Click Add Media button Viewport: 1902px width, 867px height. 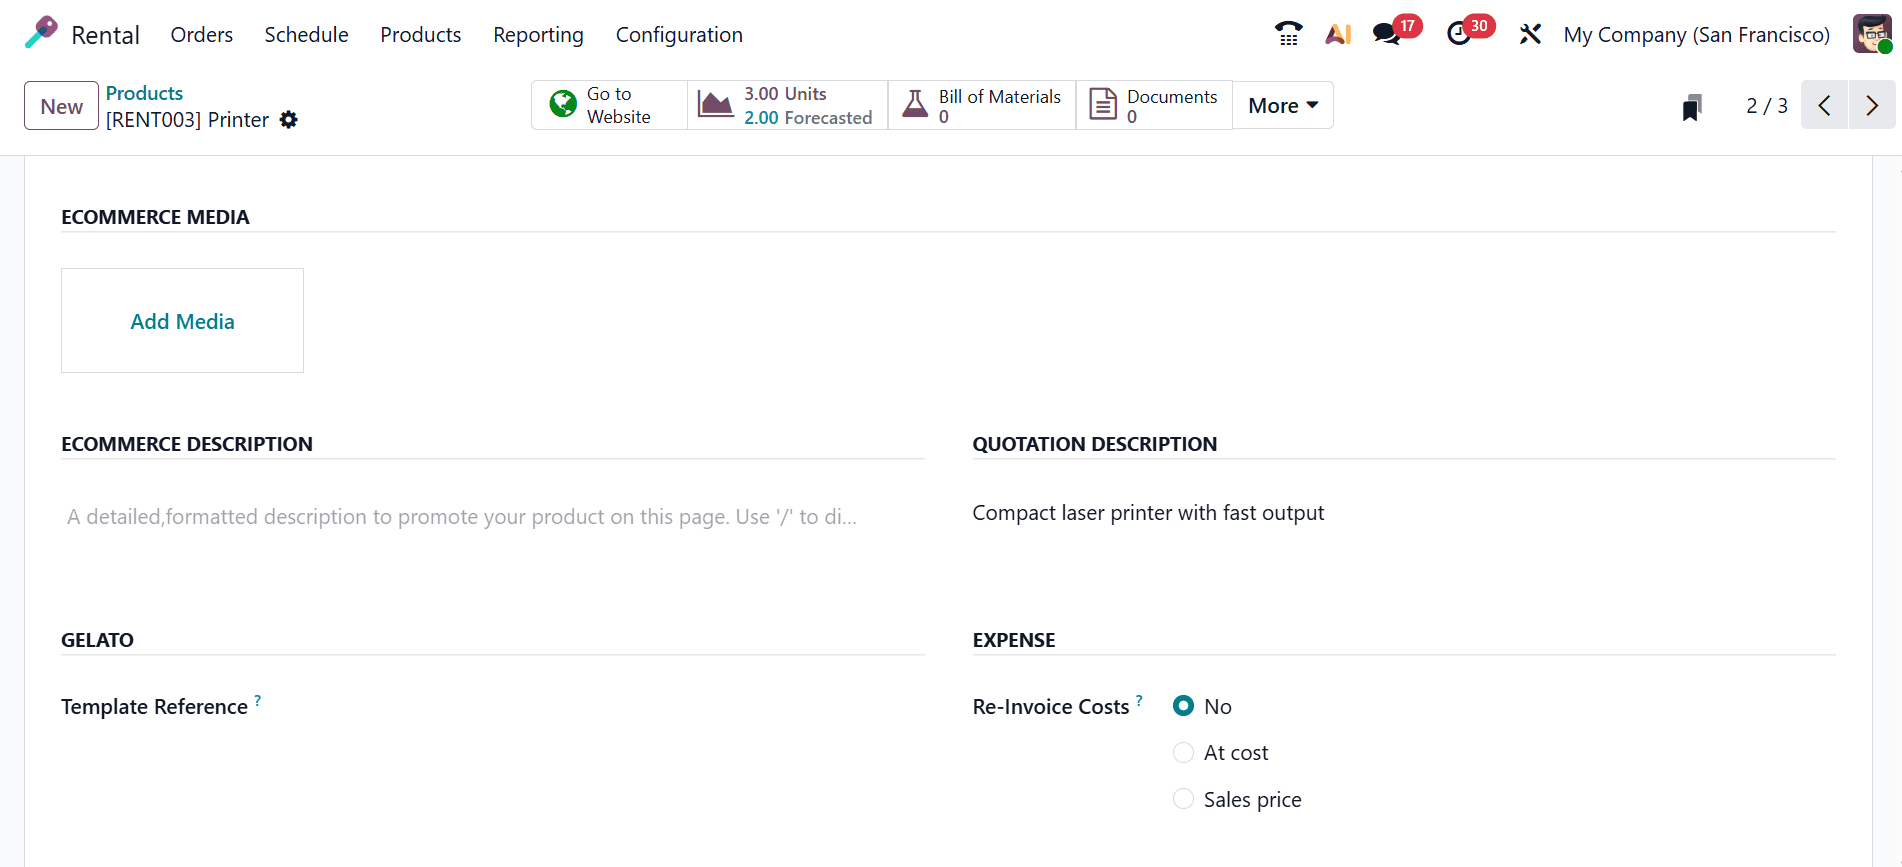[x=182, y=321]
